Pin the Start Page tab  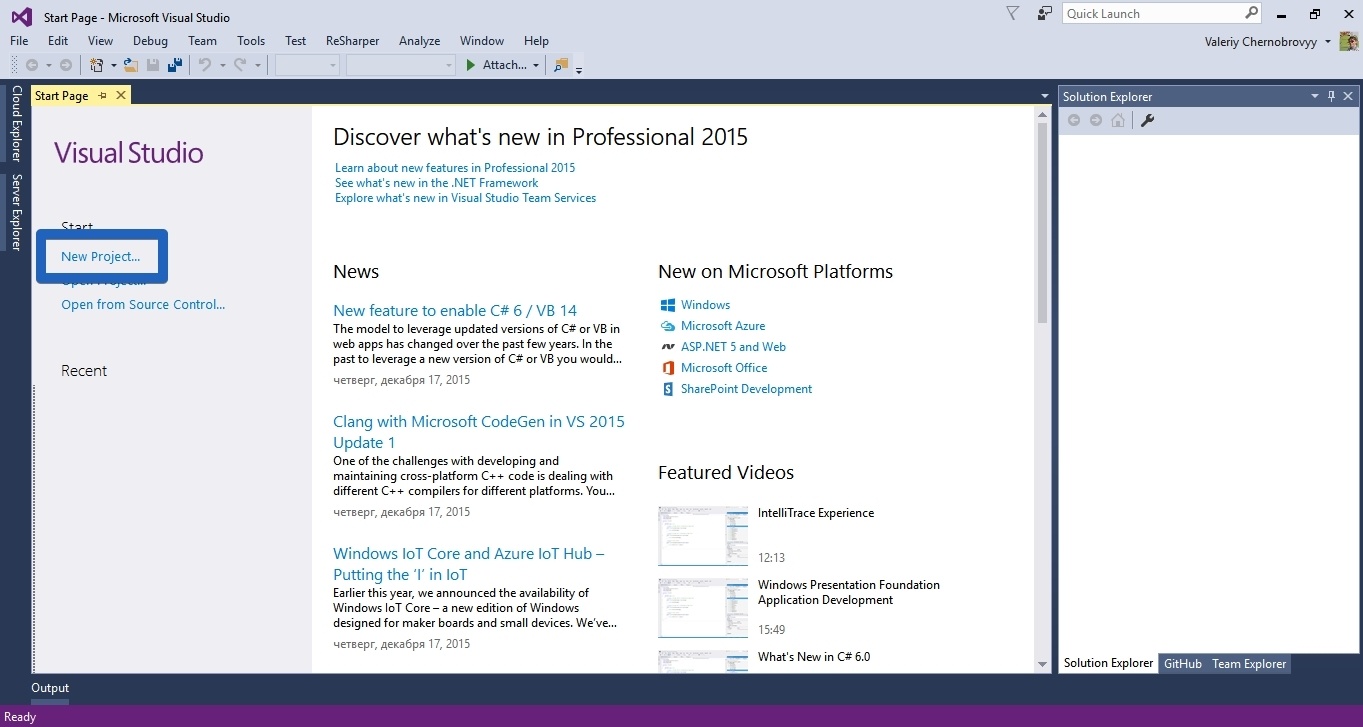[103, 96]
